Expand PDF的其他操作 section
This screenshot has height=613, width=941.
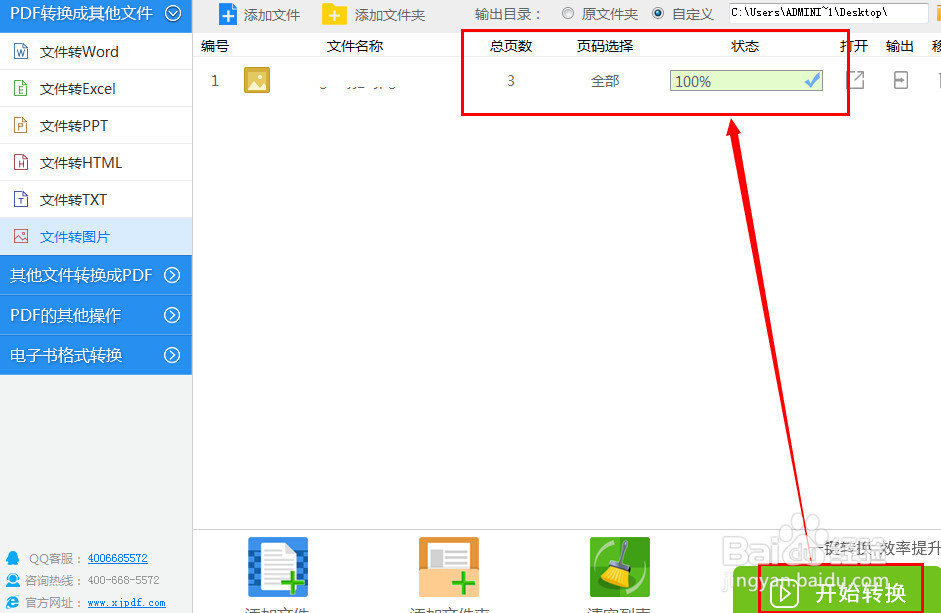click(95, 315)
